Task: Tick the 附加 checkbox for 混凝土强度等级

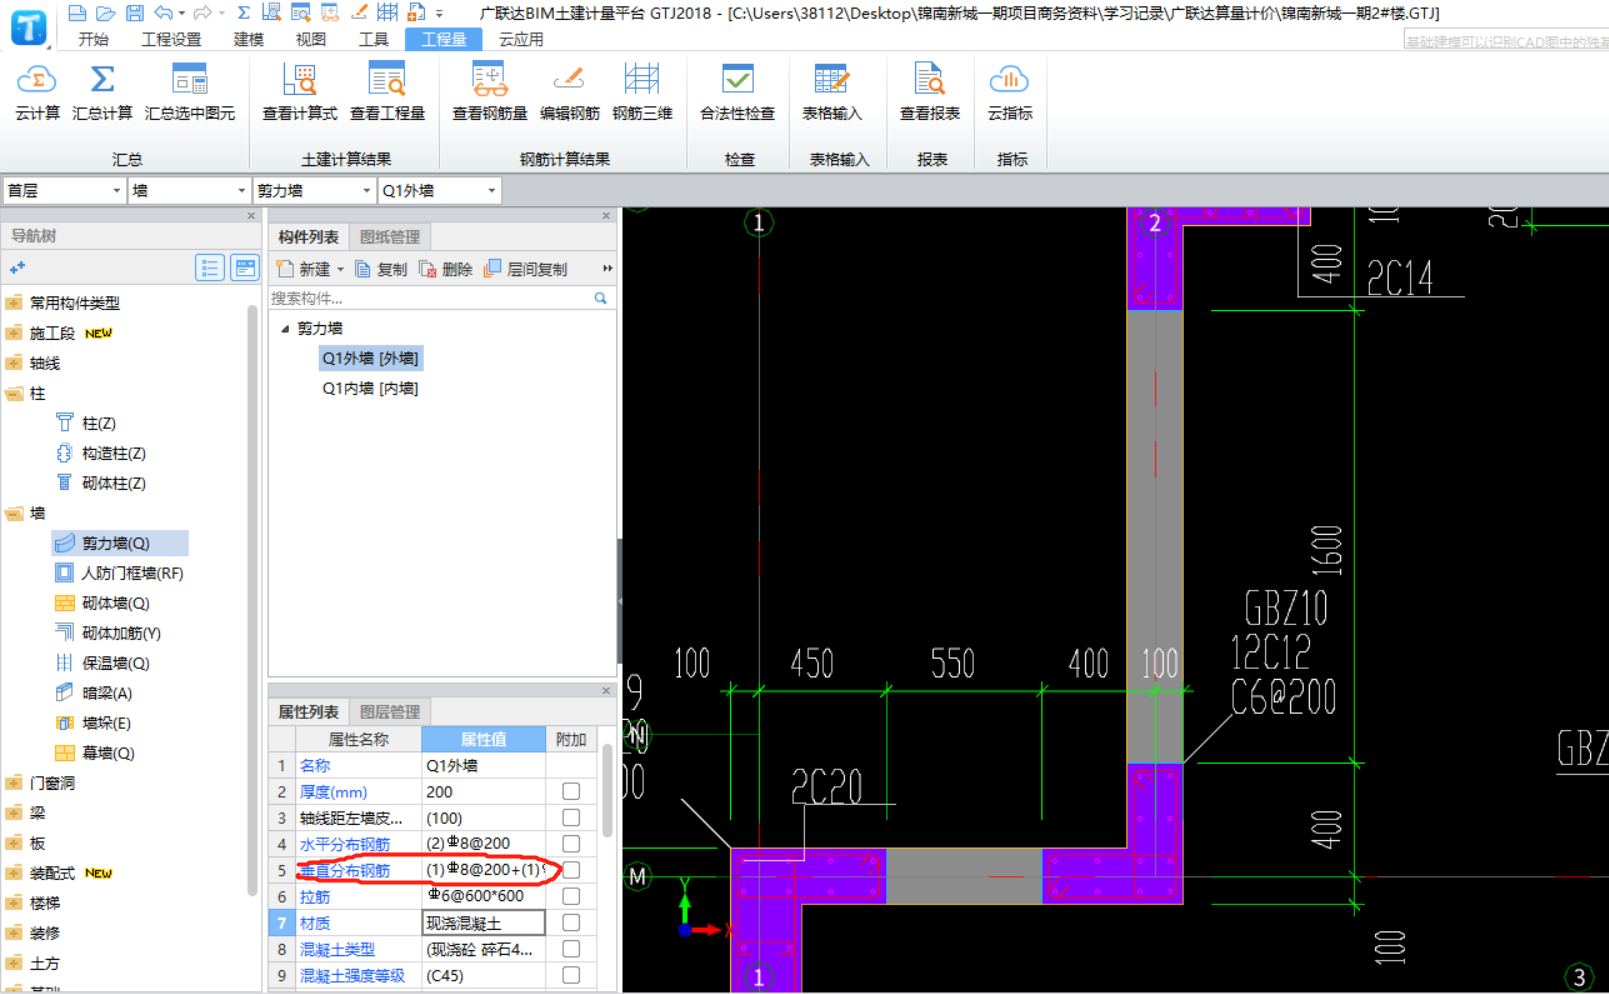Action: coord(571,975)
